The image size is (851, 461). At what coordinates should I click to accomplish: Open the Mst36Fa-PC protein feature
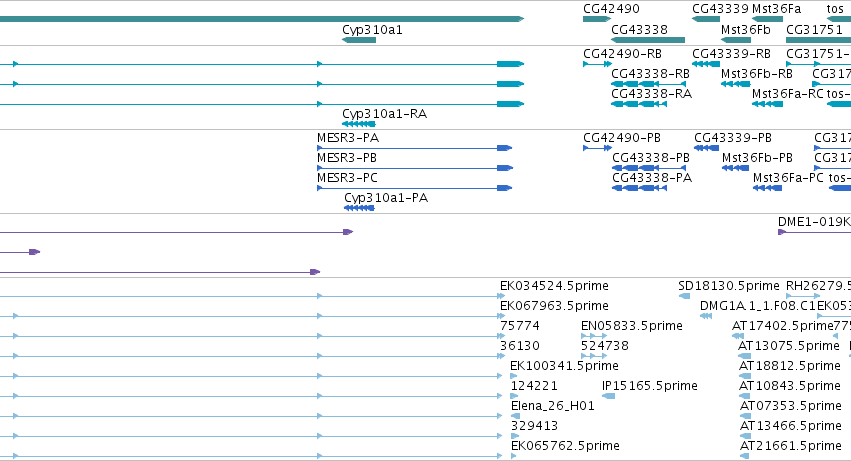[x=767, y=188]
